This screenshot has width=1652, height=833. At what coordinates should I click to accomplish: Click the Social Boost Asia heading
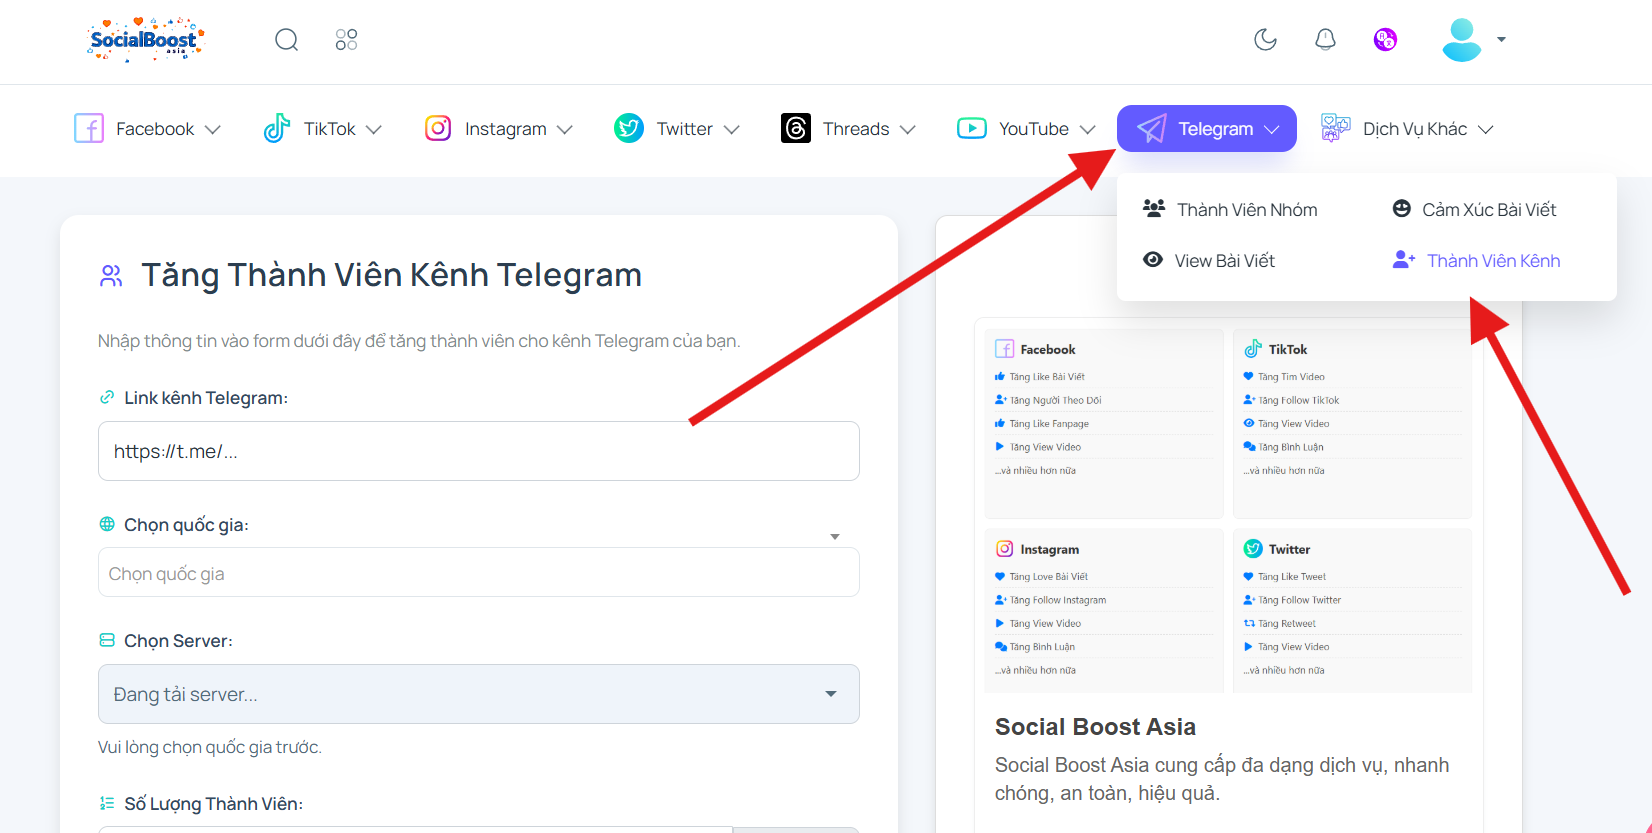(x=1095, y=727)
